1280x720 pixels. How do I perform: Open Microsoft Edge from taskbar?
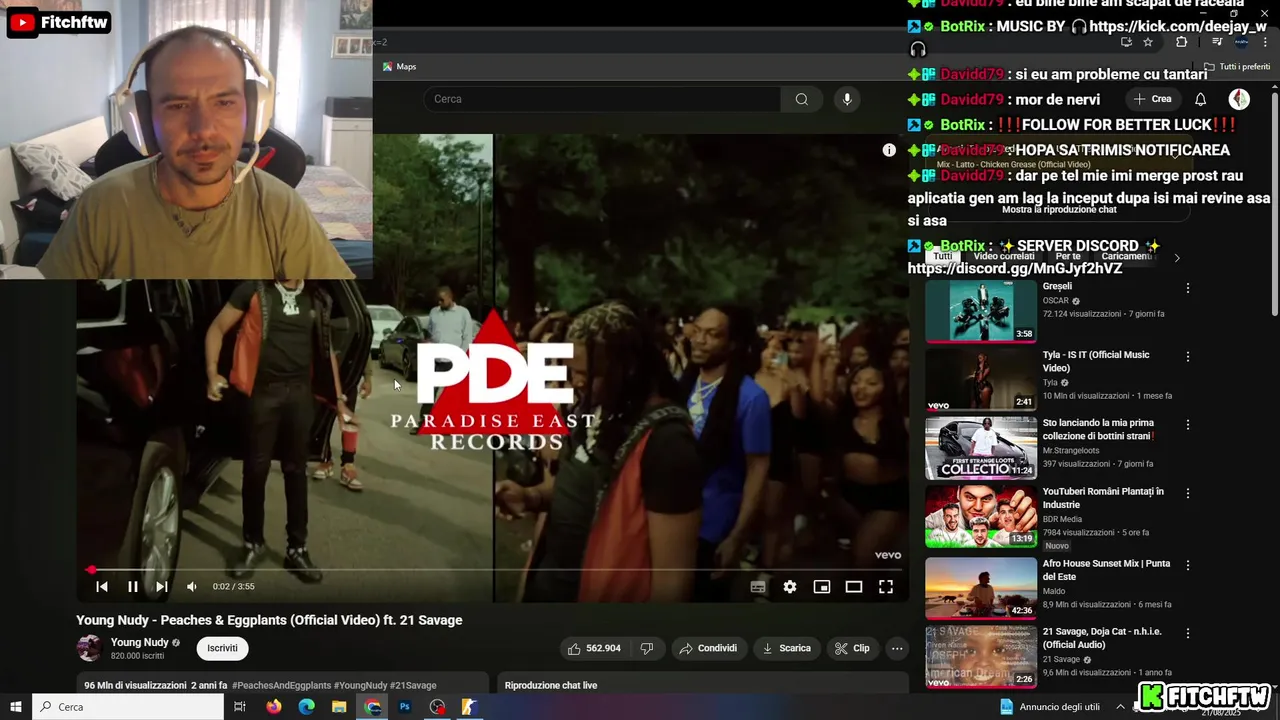306,707
